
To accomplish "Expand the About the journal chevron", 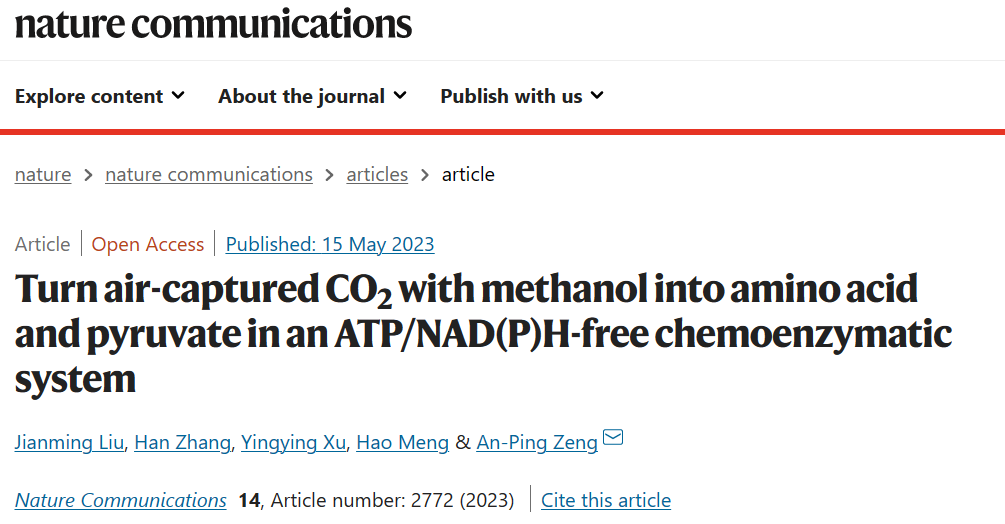I will click(400, 95).
